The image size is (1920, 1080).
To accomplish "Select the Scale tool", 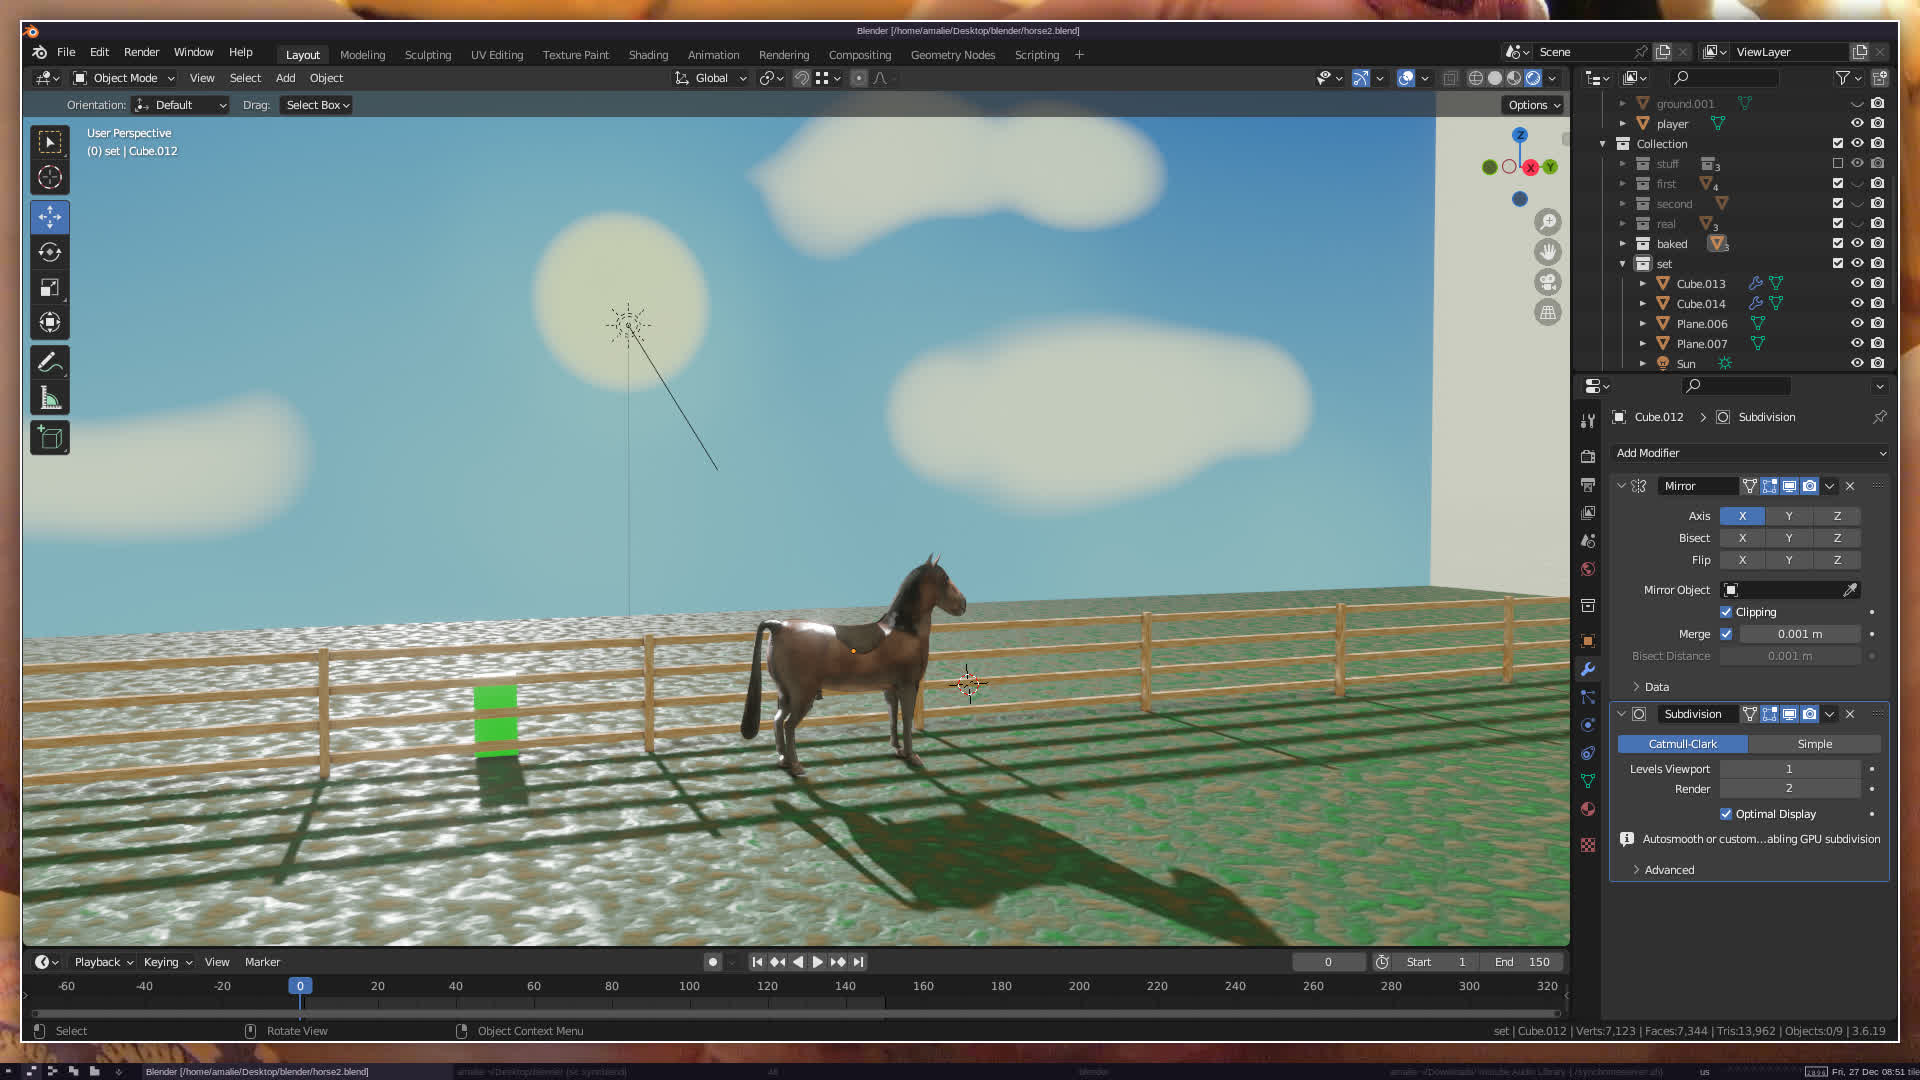I will coord(50,288).
